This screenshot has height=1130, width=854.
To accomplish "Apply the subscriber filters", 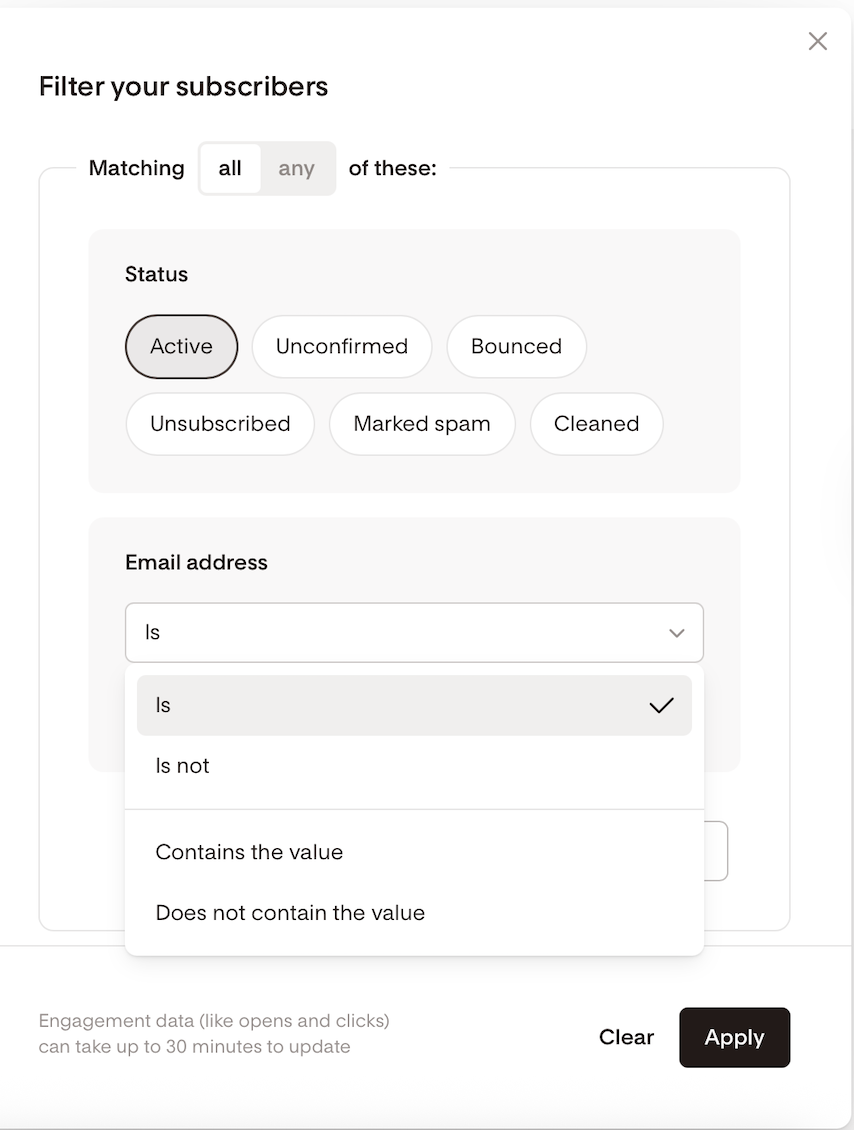I will pos(734,1037).
